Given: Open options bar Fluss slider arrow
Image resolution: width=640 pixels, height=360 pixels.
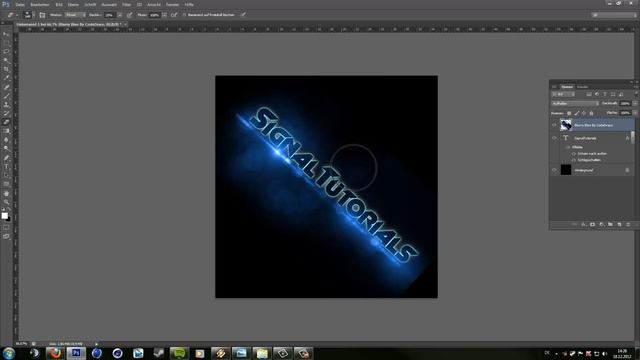Looking at the screenshot, I should click(164, 15).
